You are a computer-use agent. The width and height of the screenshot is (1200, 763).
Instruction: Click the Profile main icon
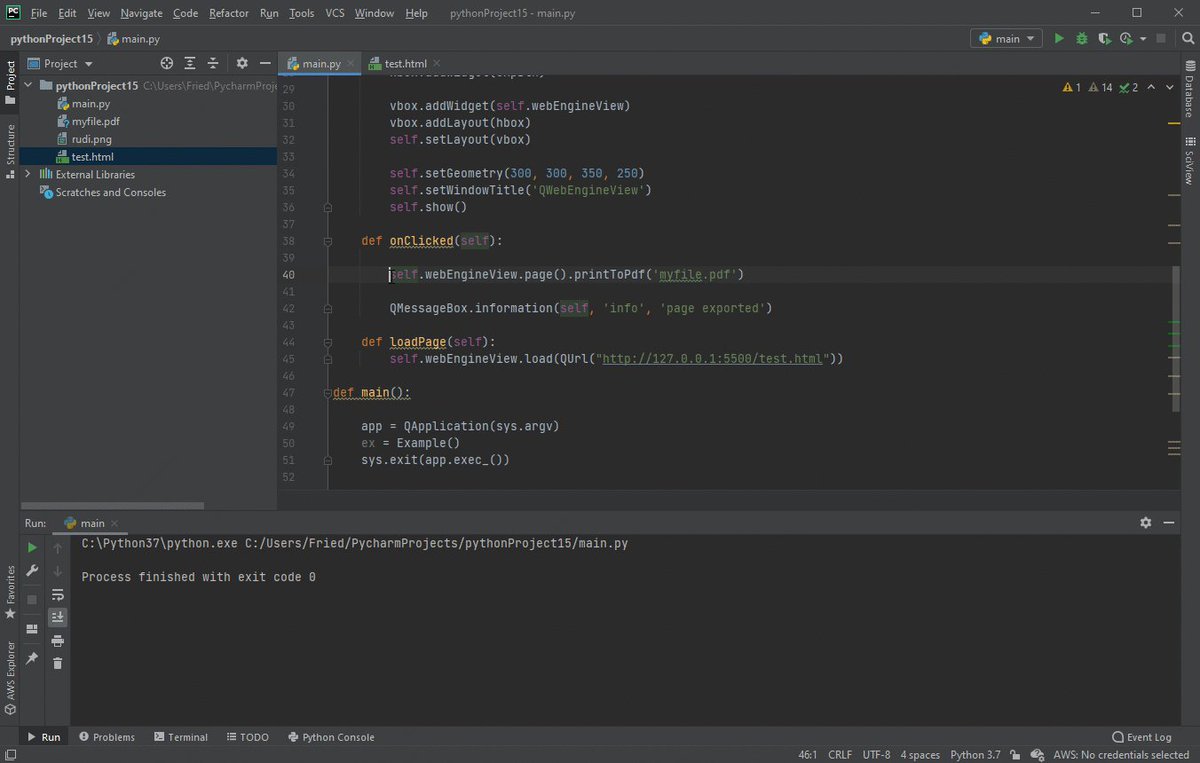point(1125,39)
